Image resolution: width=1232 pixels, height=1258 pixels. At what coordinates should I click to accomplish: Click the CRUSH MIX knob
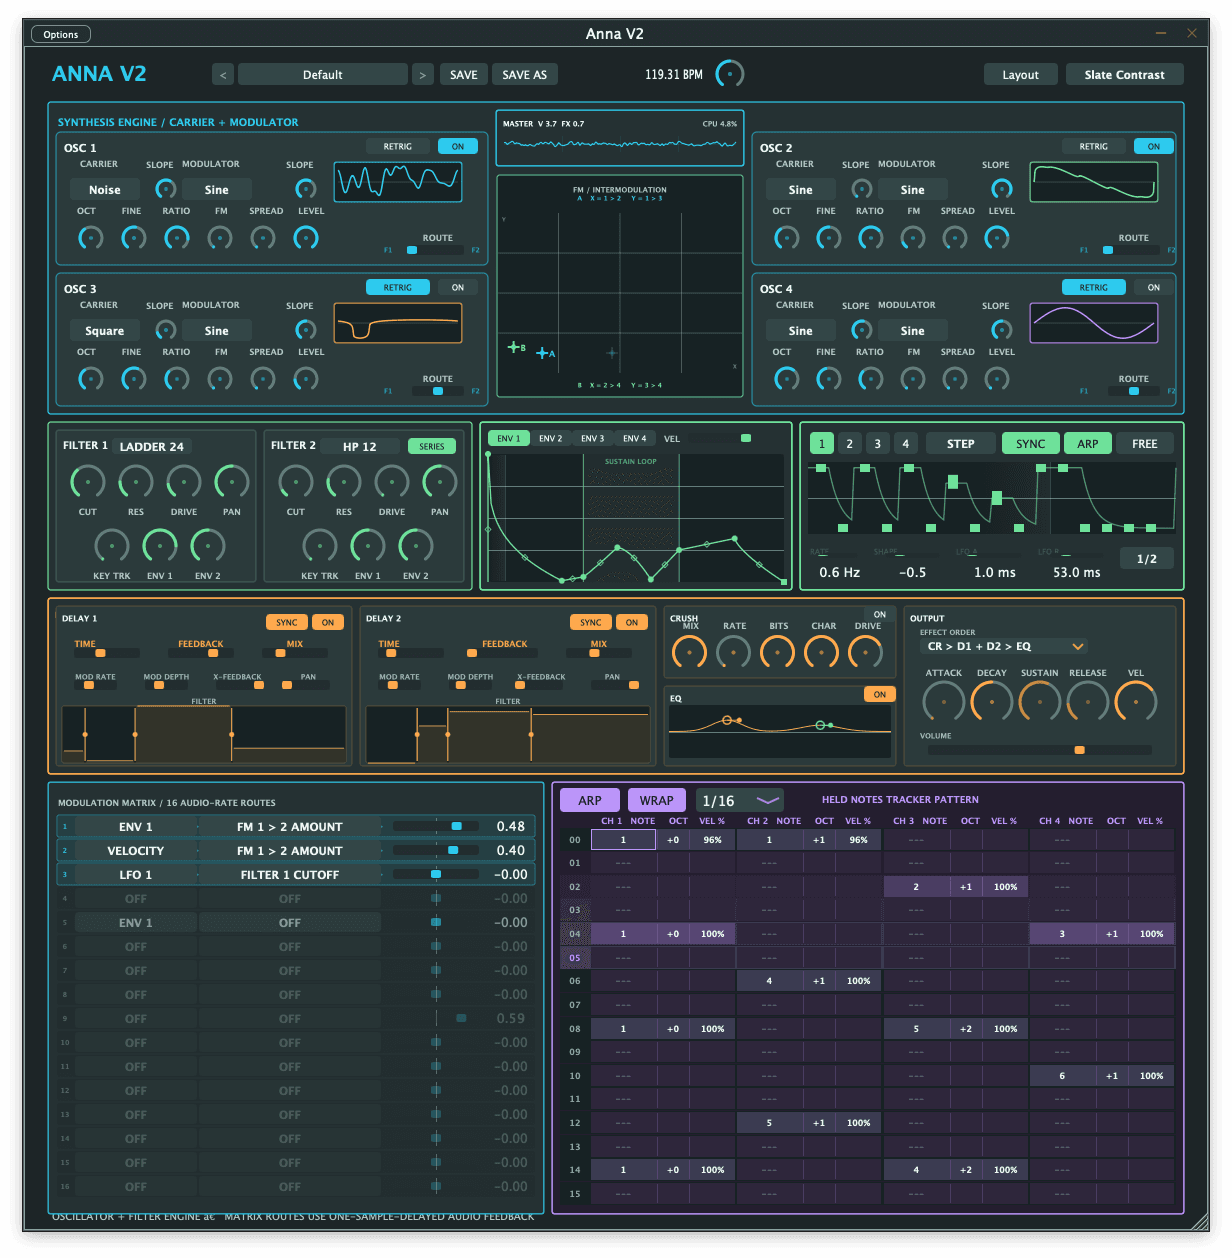click(689, 653)
